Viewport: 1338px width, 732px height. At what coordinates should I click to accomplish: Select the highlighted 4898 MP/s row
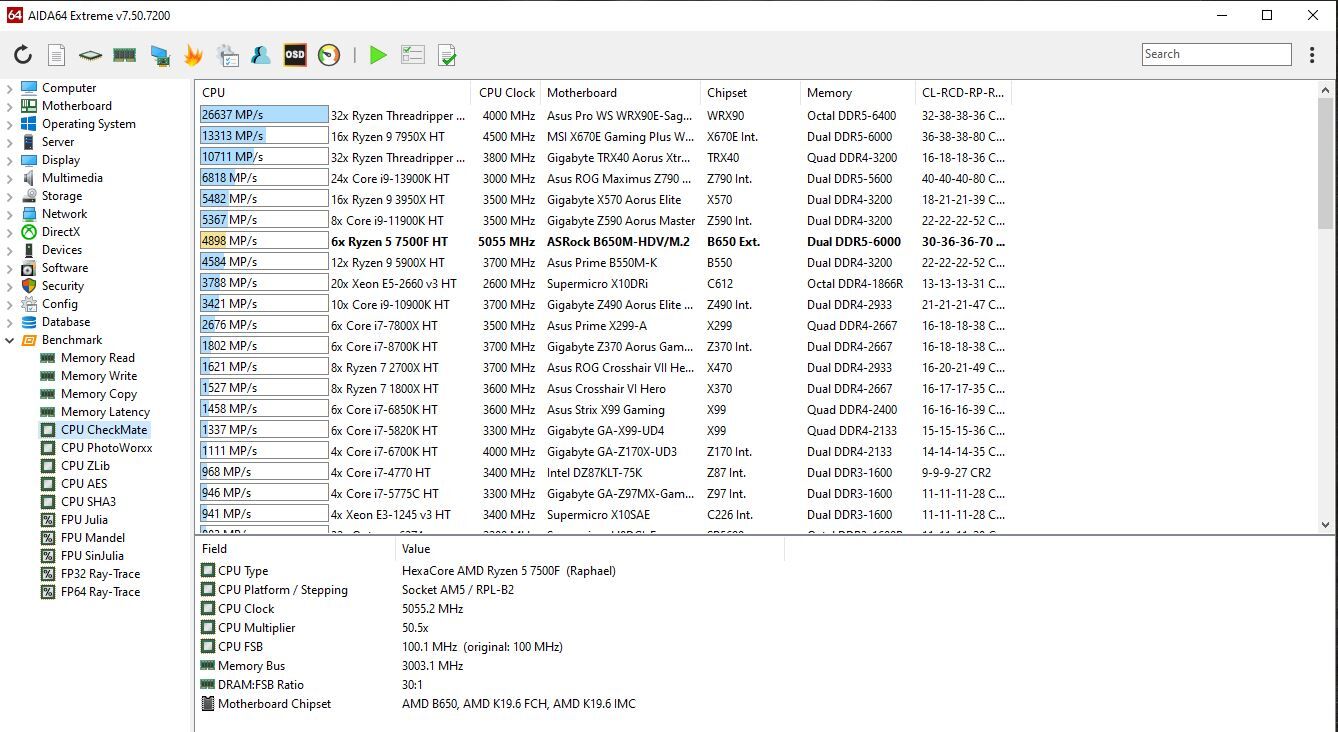click(605, 242)
